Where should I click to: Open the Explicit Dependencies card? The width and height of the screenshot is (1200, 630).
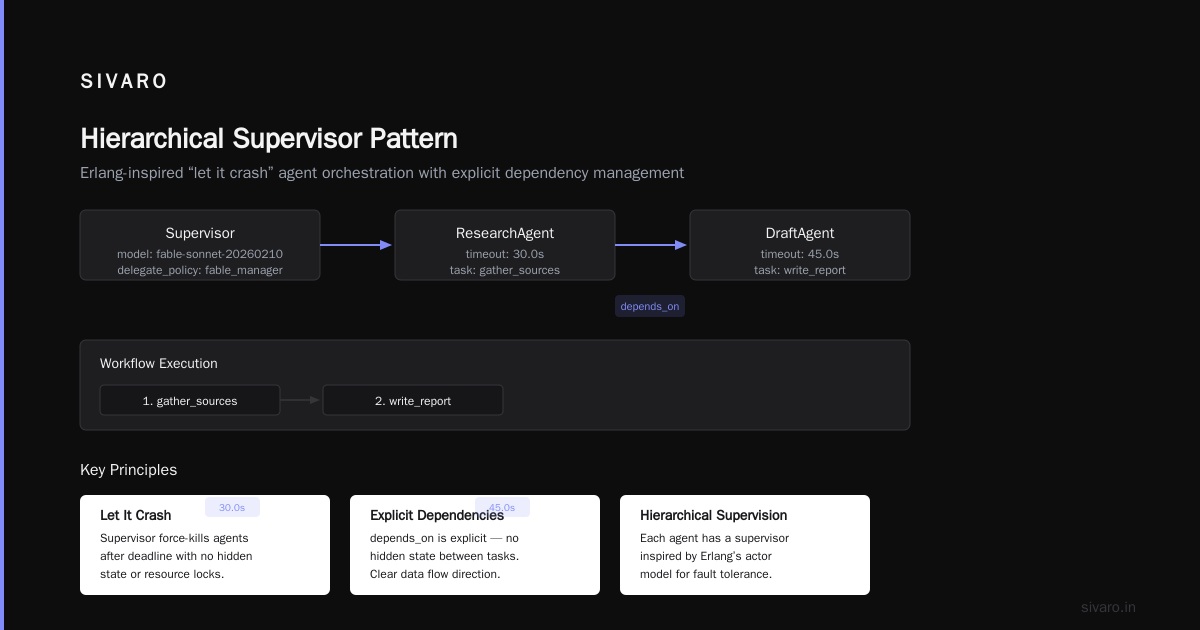click(x=475, y=545)
